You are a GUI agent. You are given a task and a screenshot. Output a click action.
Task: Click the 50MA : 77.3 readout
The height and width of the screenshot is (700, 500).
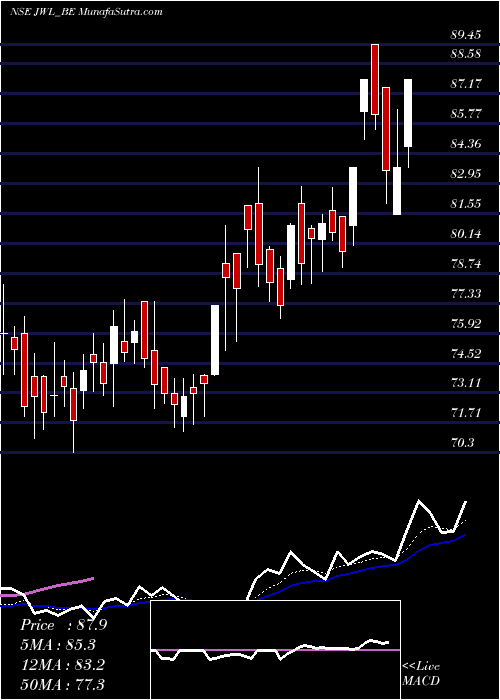coord(62,684)
